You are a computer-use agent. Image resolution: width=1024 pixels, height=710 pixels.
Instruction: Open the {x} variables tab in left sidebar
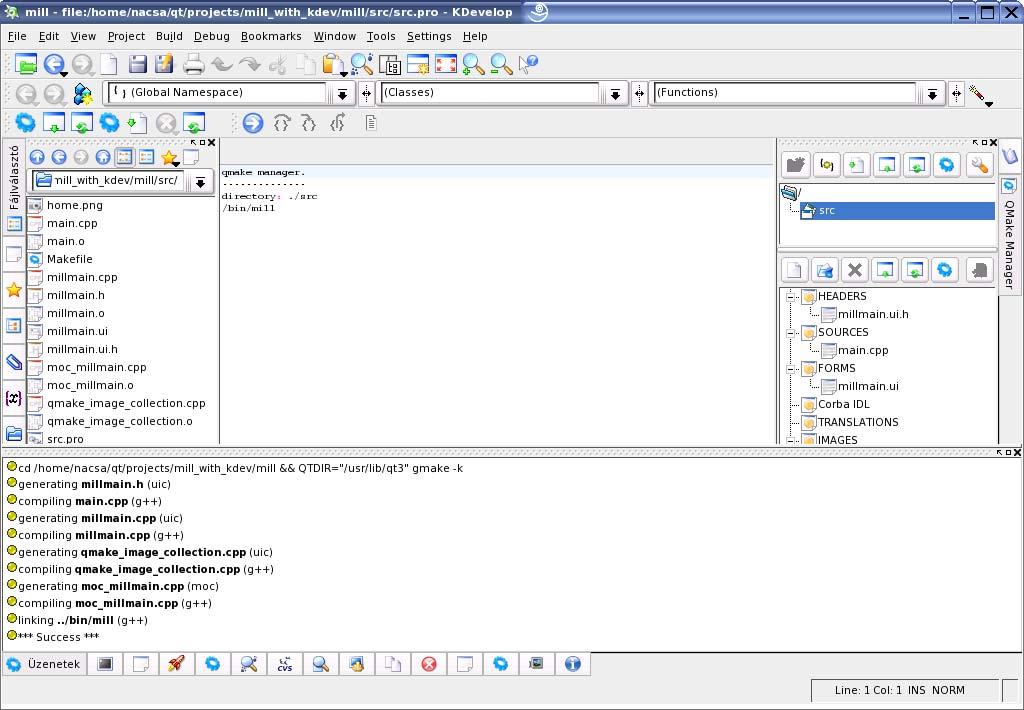coord(14,398)
